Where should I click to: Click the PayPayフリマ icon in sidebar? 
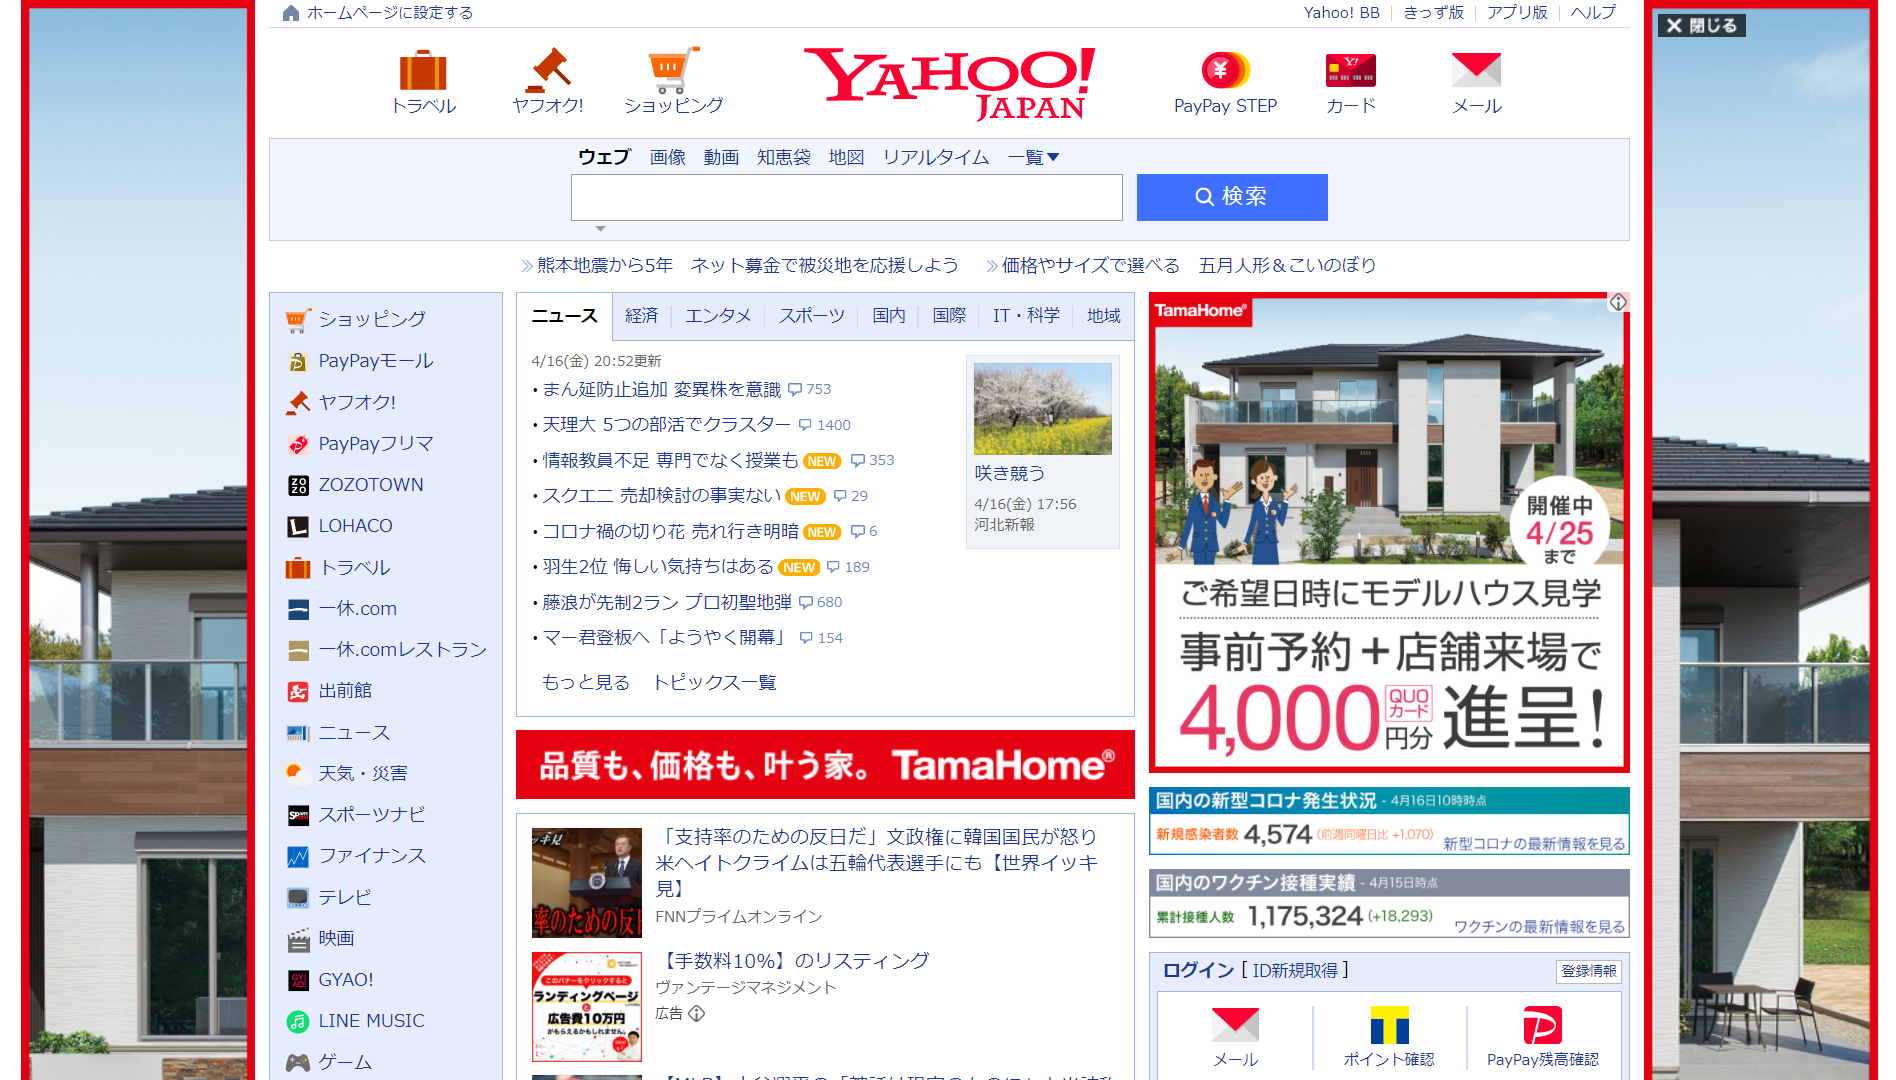point(298,444)
